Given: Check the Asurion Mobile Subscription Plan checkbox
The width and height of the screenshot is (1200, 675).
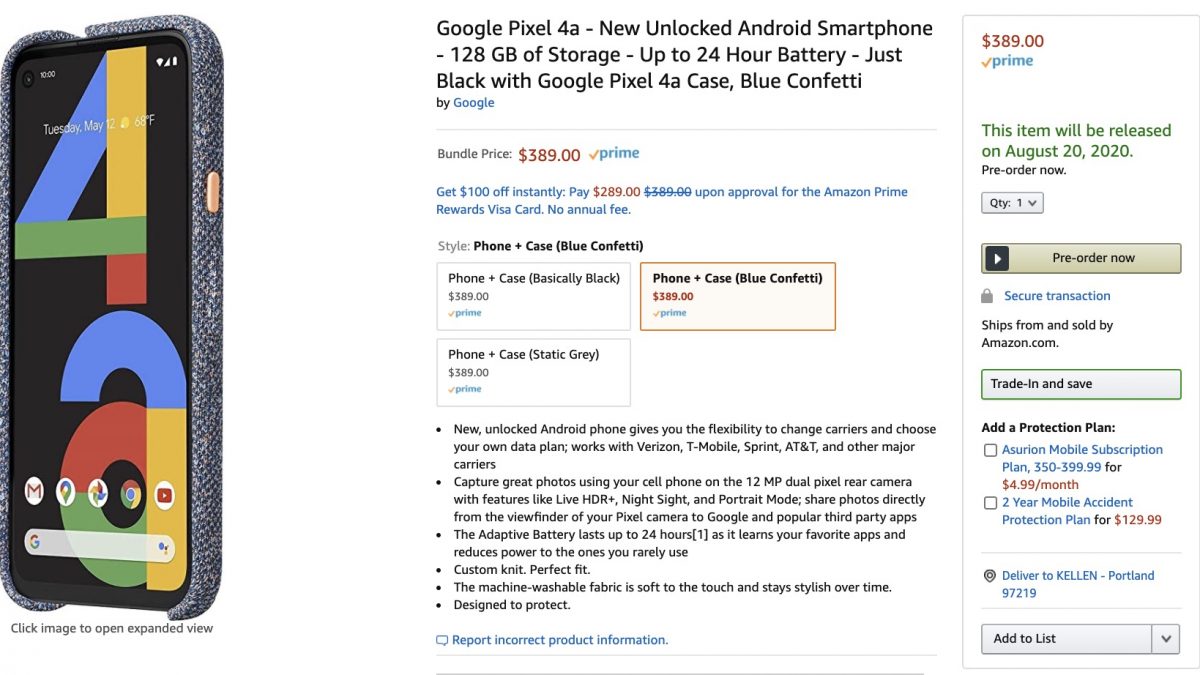Looking at the screenshot, I should tap(990, 451).
